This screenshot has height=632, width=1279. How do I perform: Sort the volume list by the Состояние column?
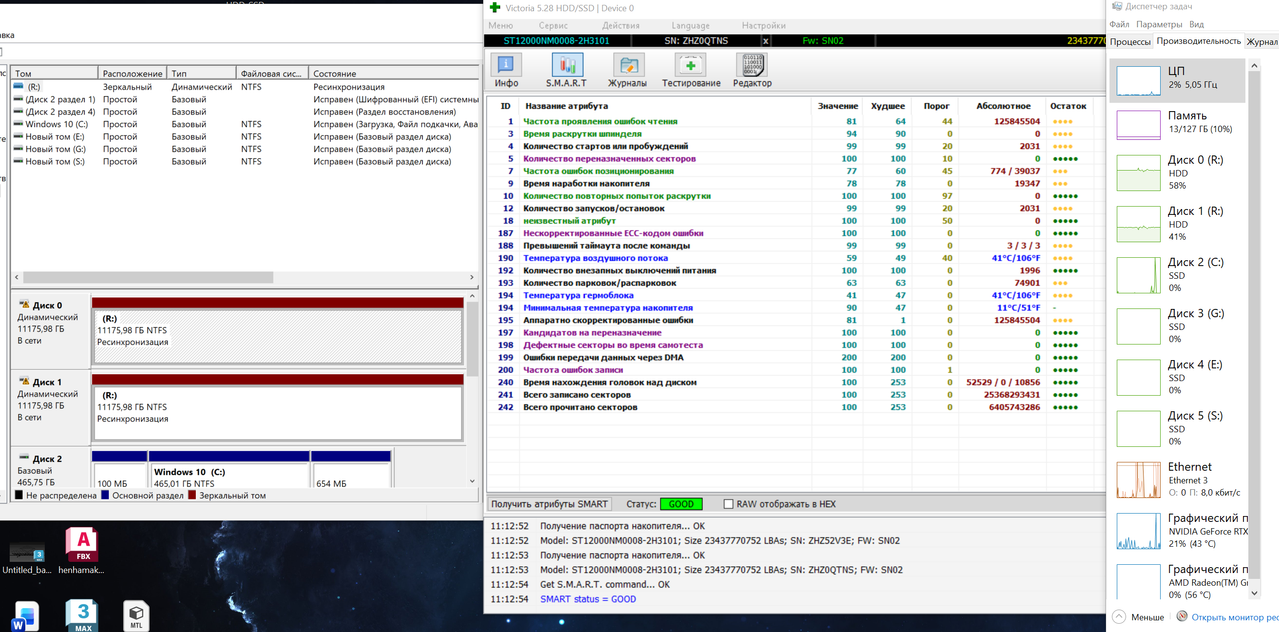(395, 73)
